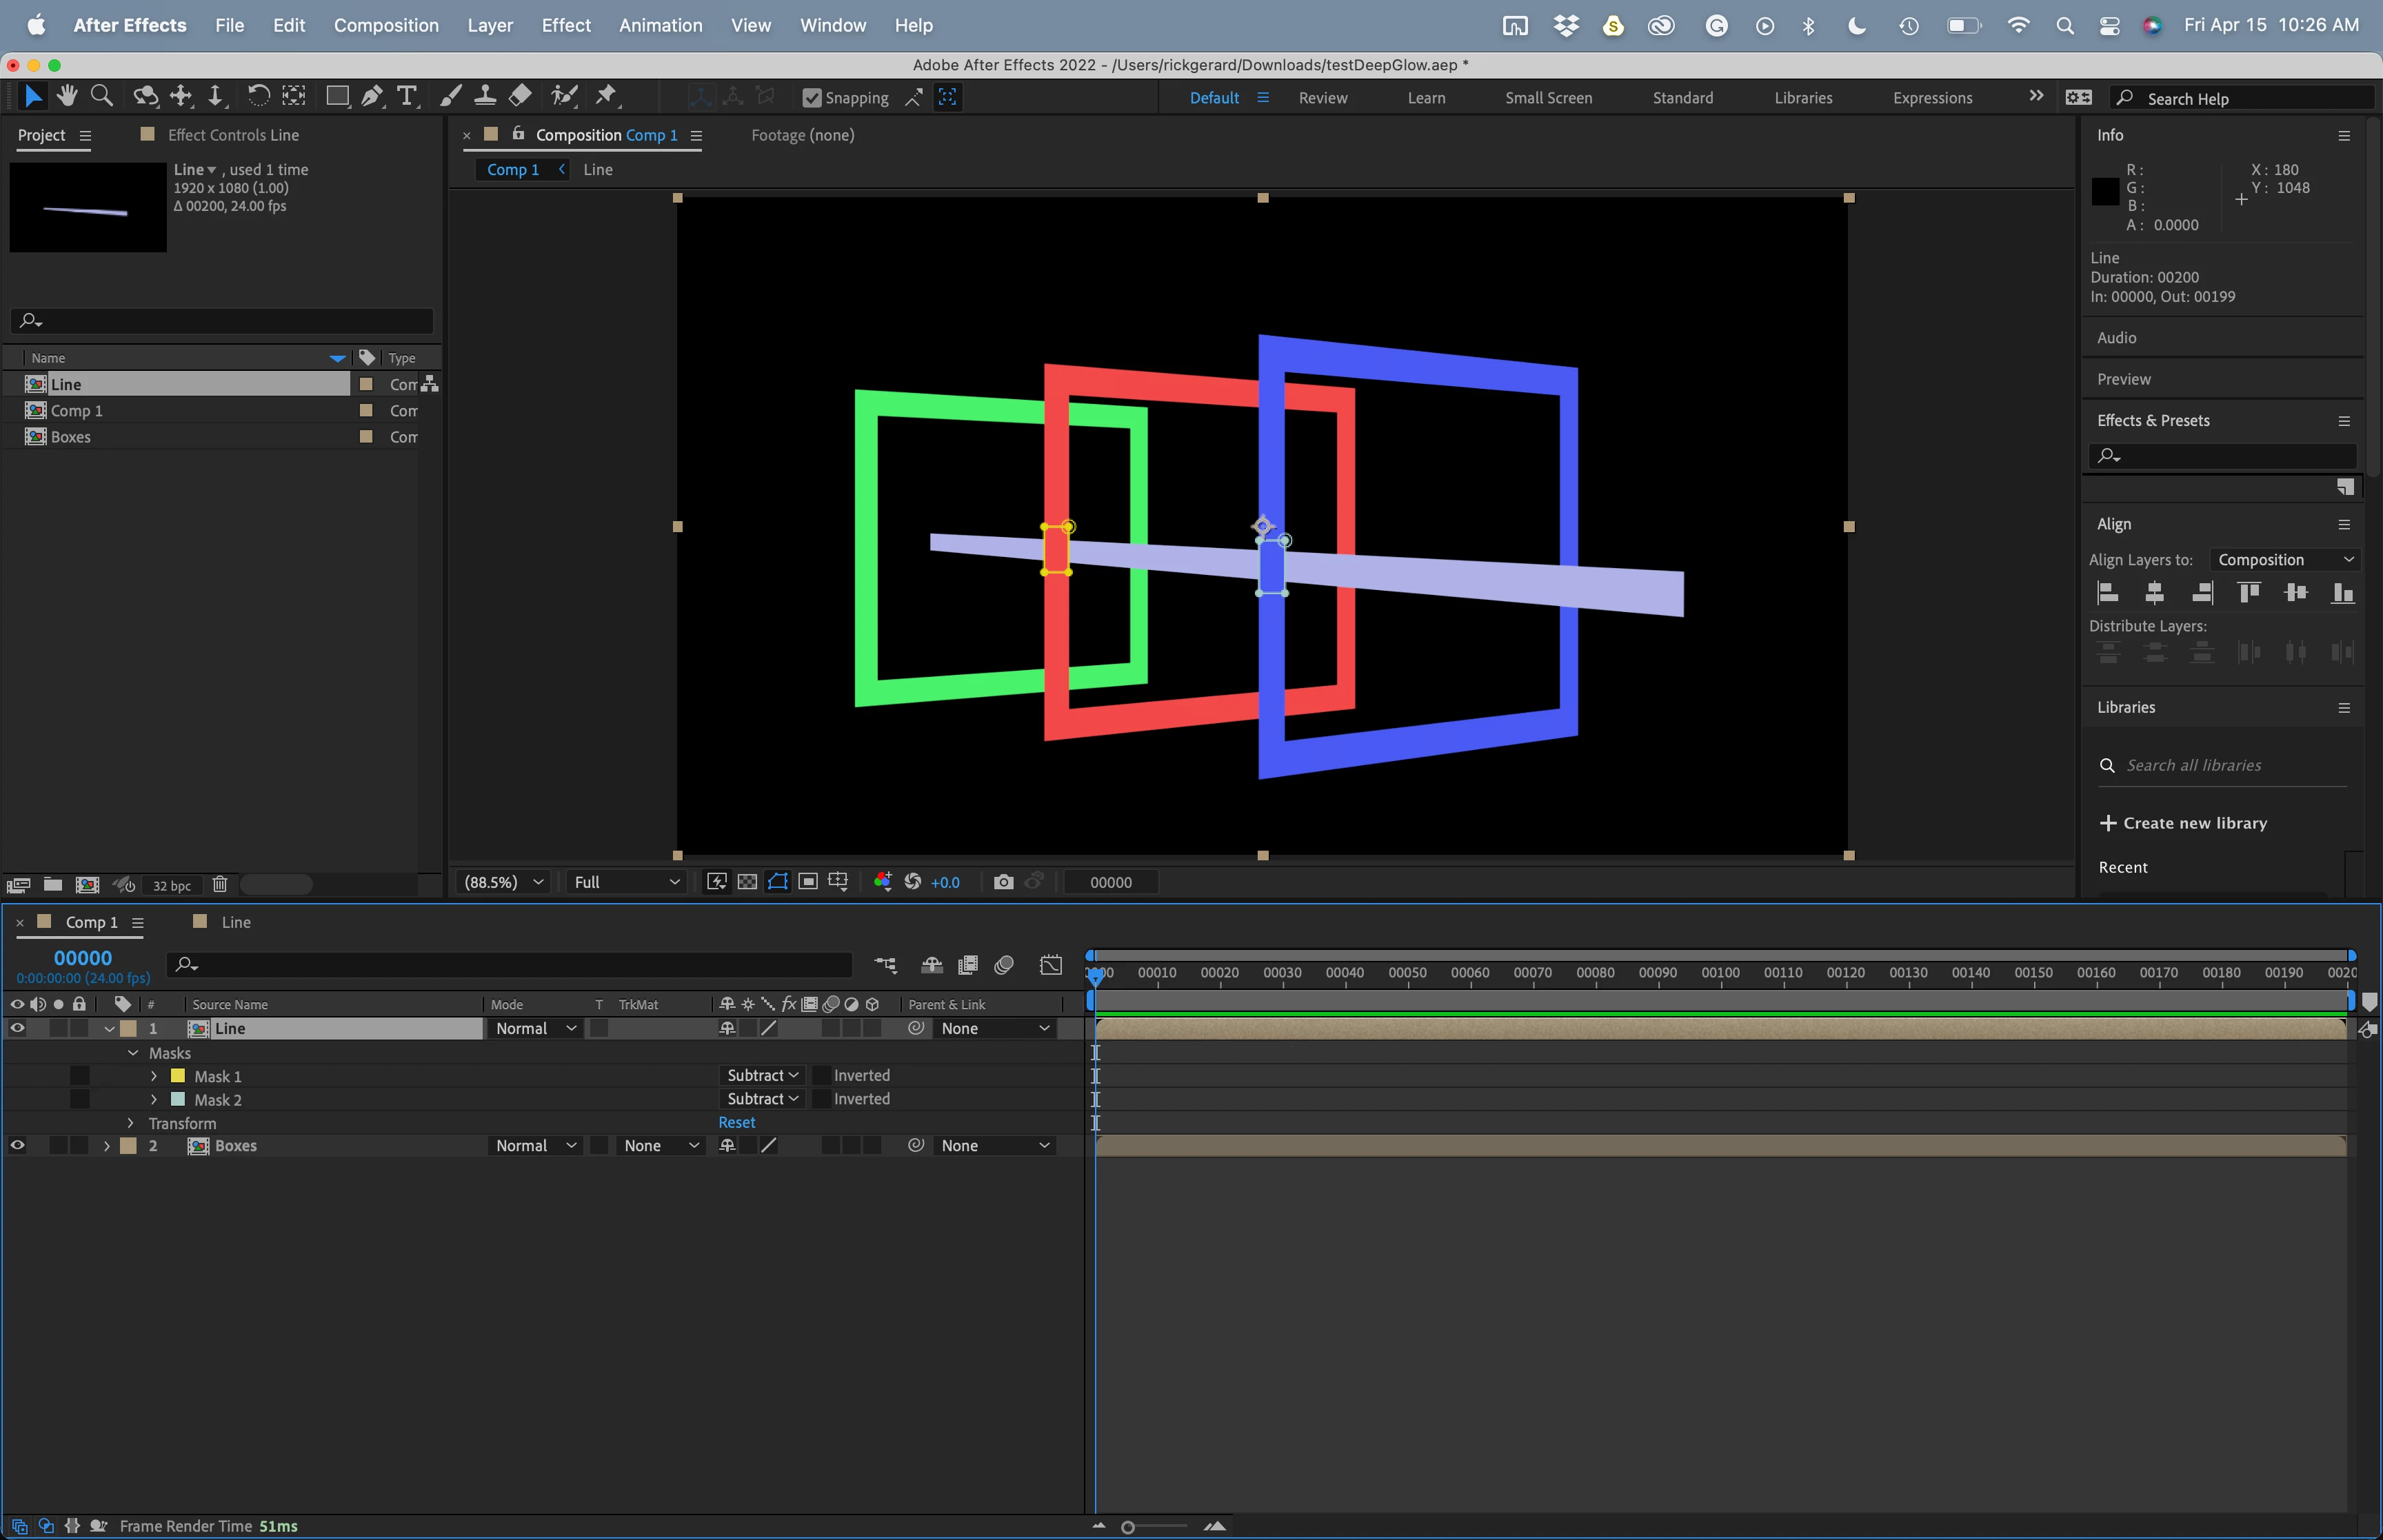Click Create new library button

point(2183,823)
